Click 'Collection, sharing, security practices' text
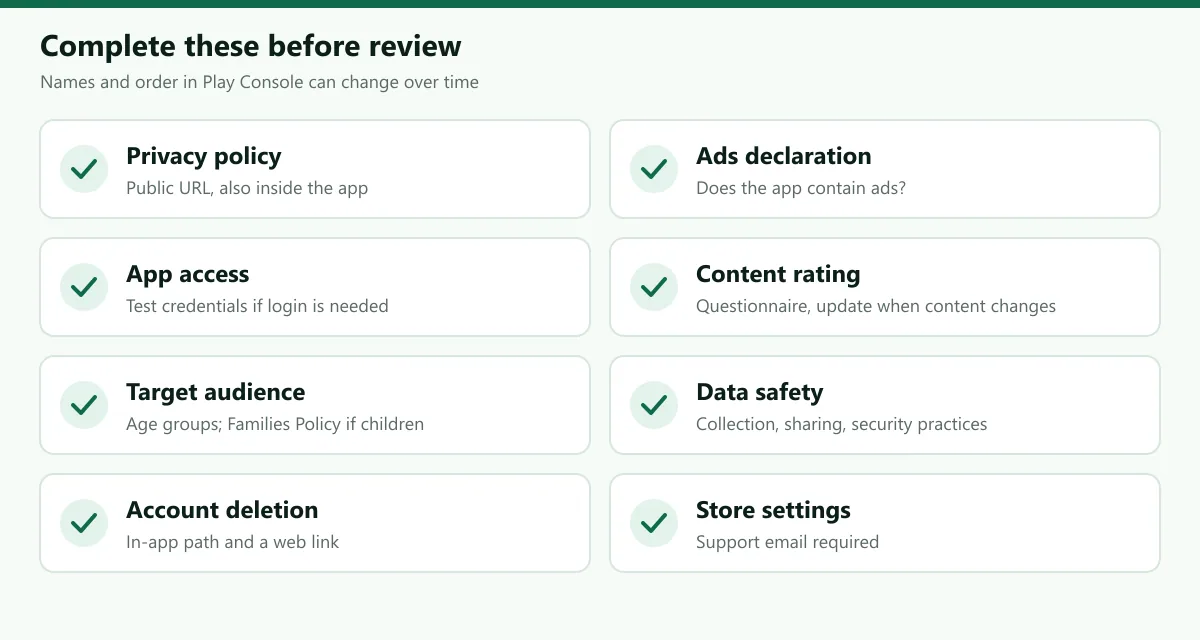This screenshot has height=640, width=1200. [842, 424]
